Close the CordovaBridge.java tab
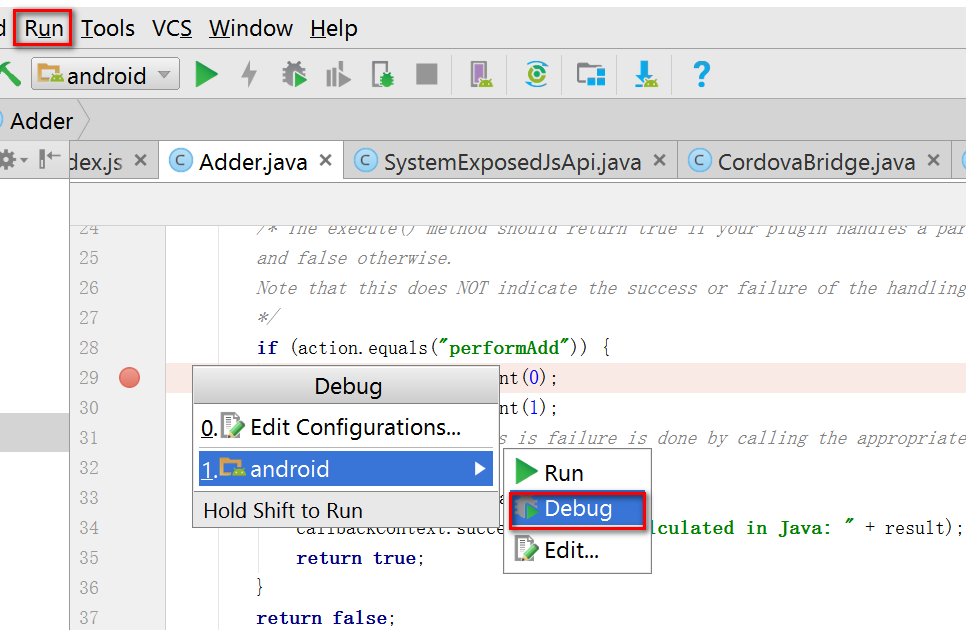 (933, 160)
